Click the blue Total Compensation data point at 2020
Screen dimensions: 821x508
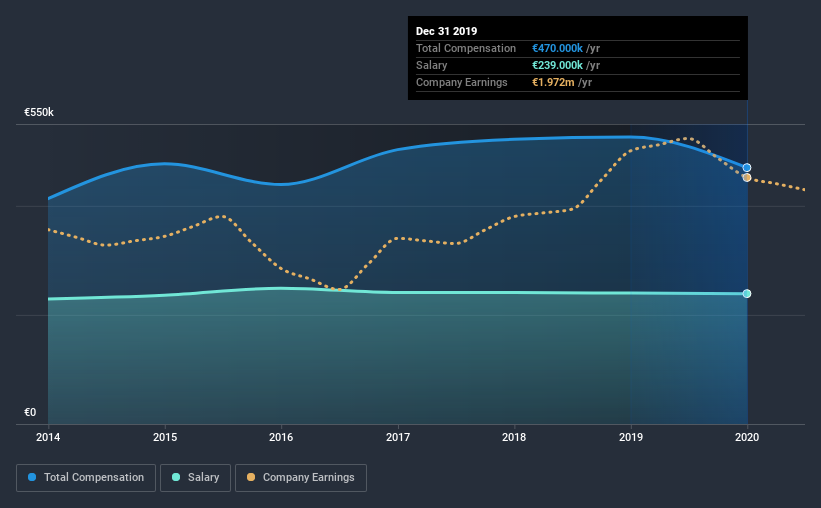(x=747, y=168)
